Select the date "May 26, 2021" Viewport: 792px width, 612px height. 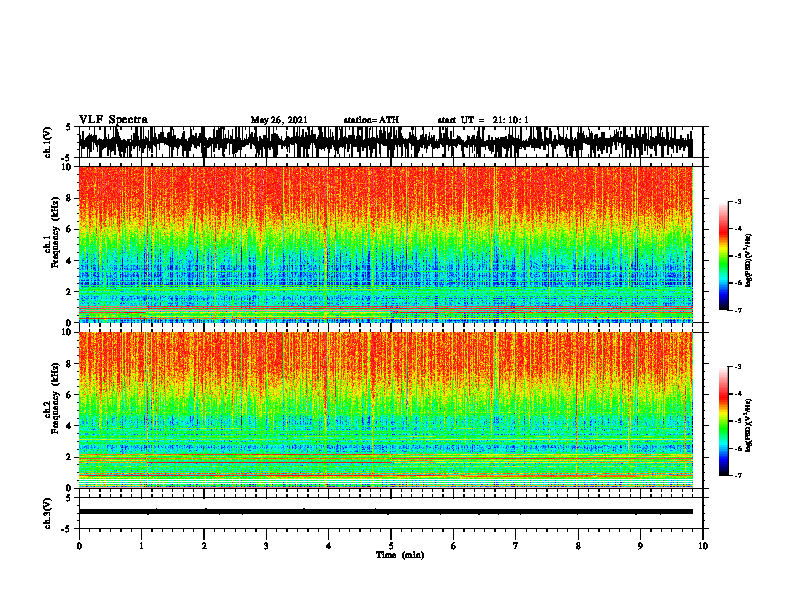tap(279, 120)
